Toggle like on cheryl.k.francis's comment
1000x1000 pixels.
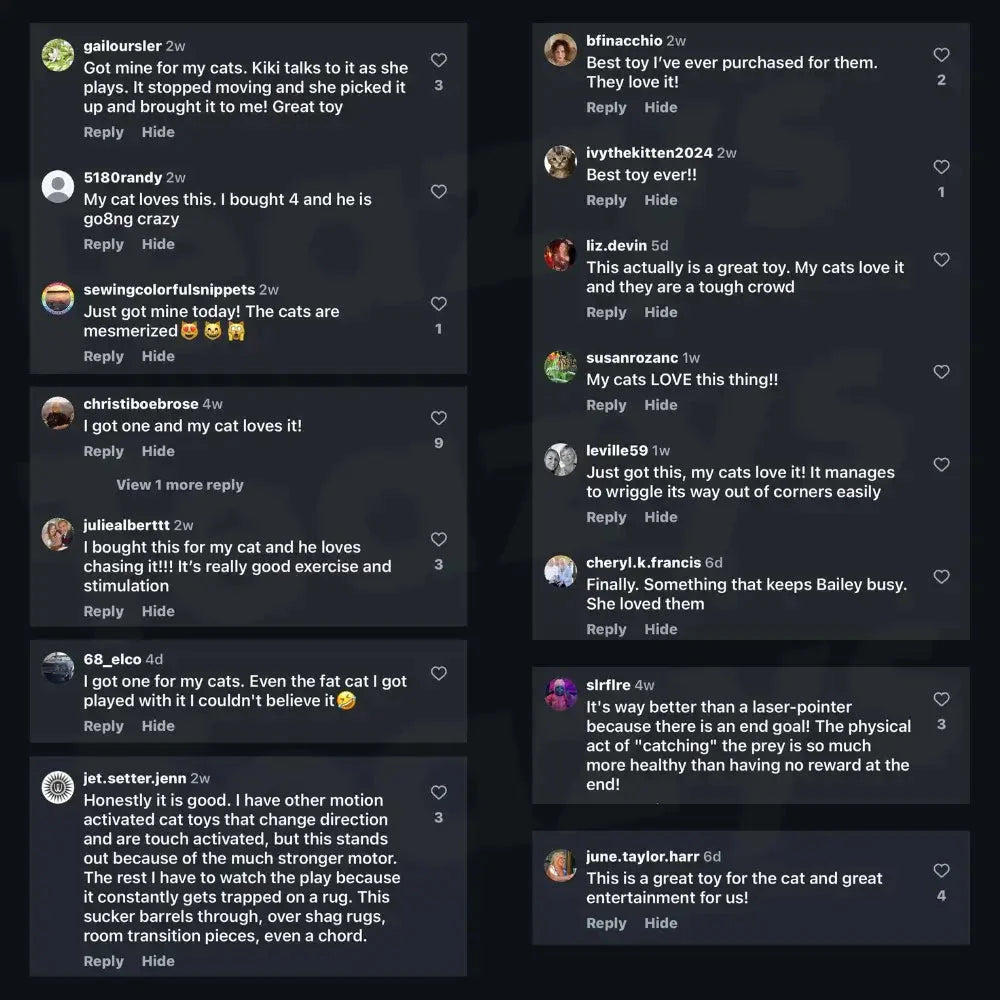(x=941, y=577)
